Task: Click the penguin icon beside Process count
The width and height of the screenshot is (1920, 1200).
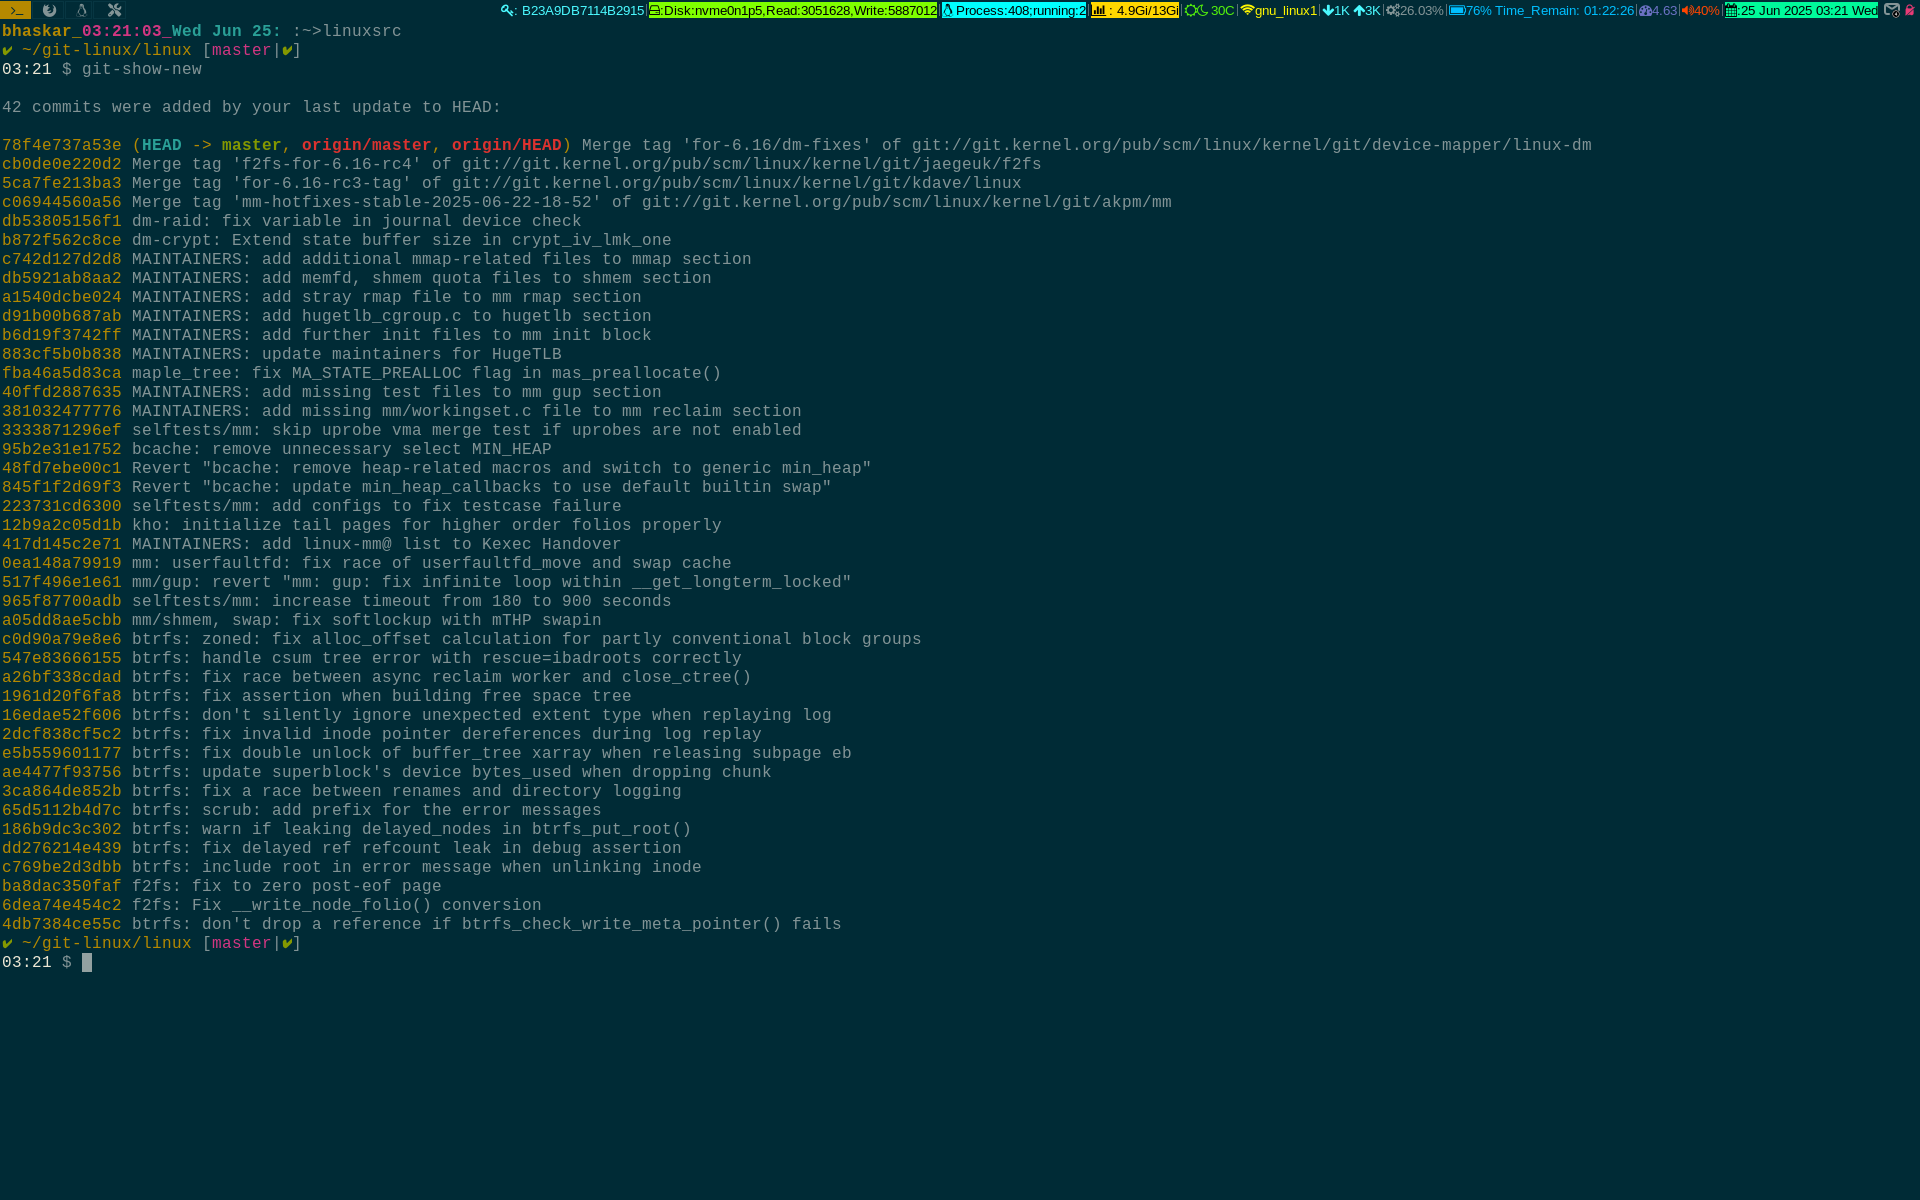Action: [x=948, y=11]
